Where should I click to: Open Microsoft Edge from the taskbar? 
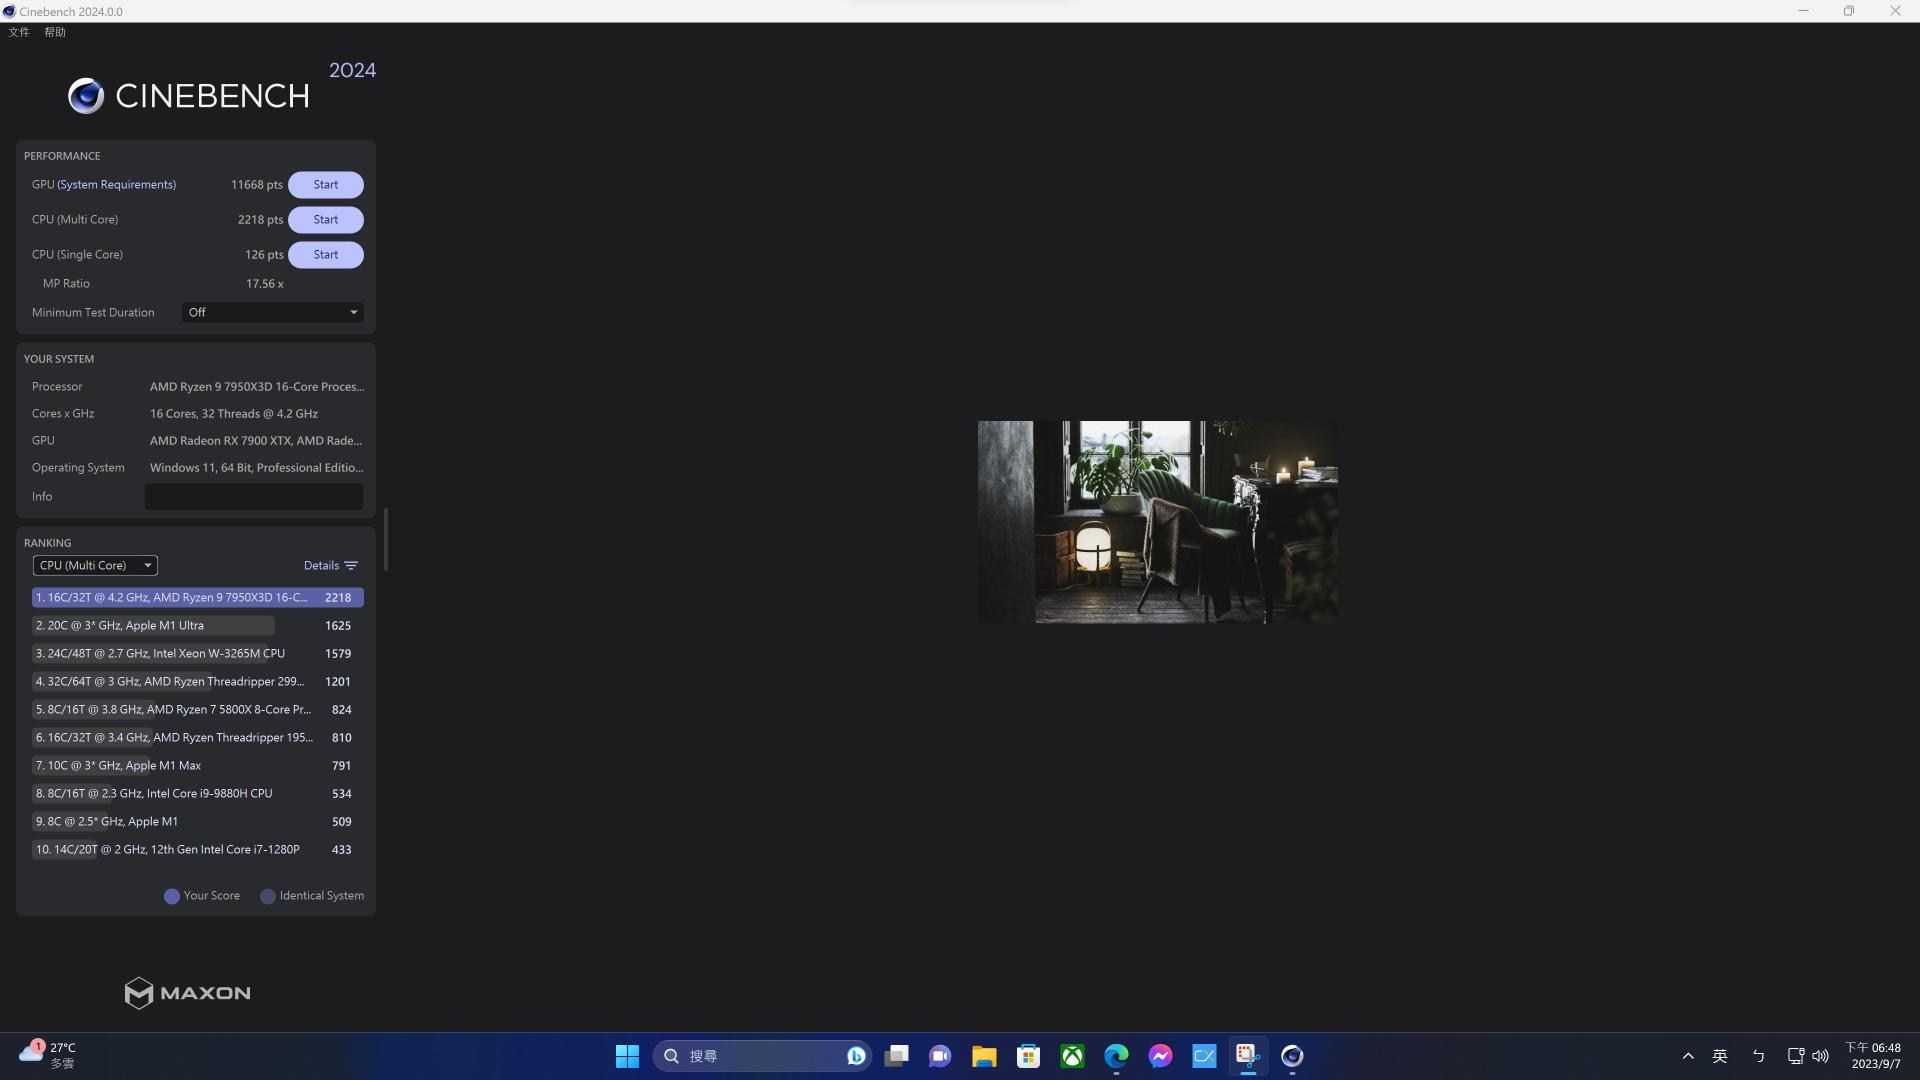1115,1055
